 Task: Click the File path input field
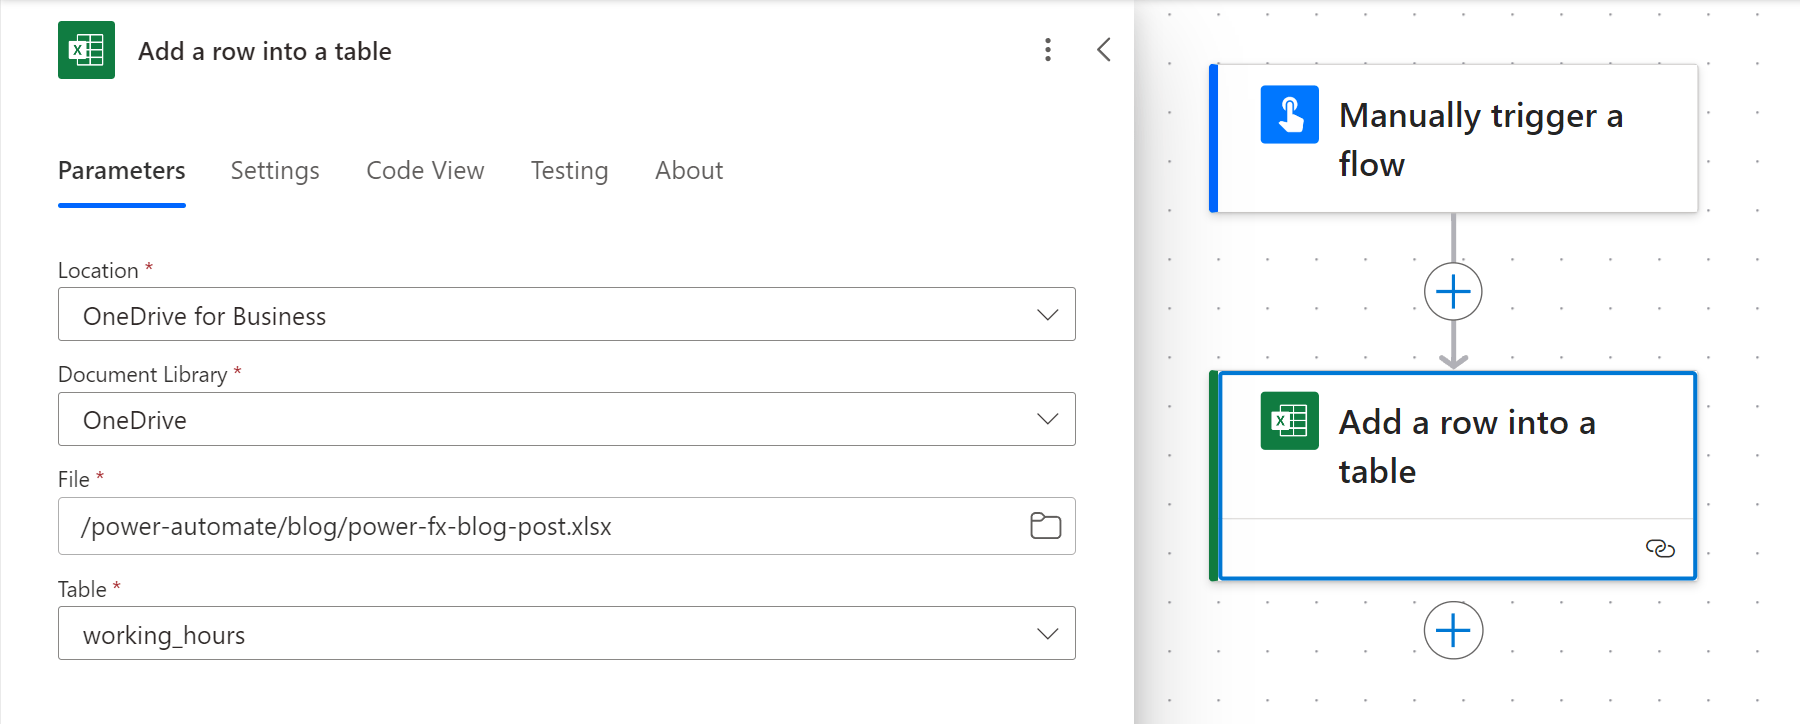540,526
